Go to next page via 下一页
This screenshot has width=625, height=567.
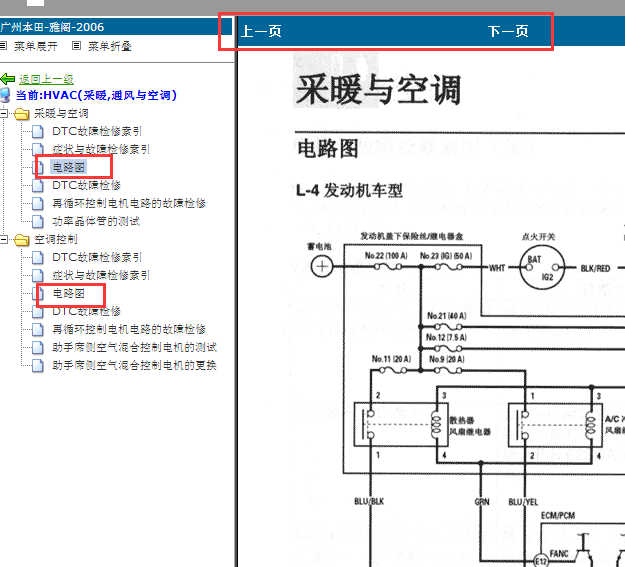[x=508, y=31]
